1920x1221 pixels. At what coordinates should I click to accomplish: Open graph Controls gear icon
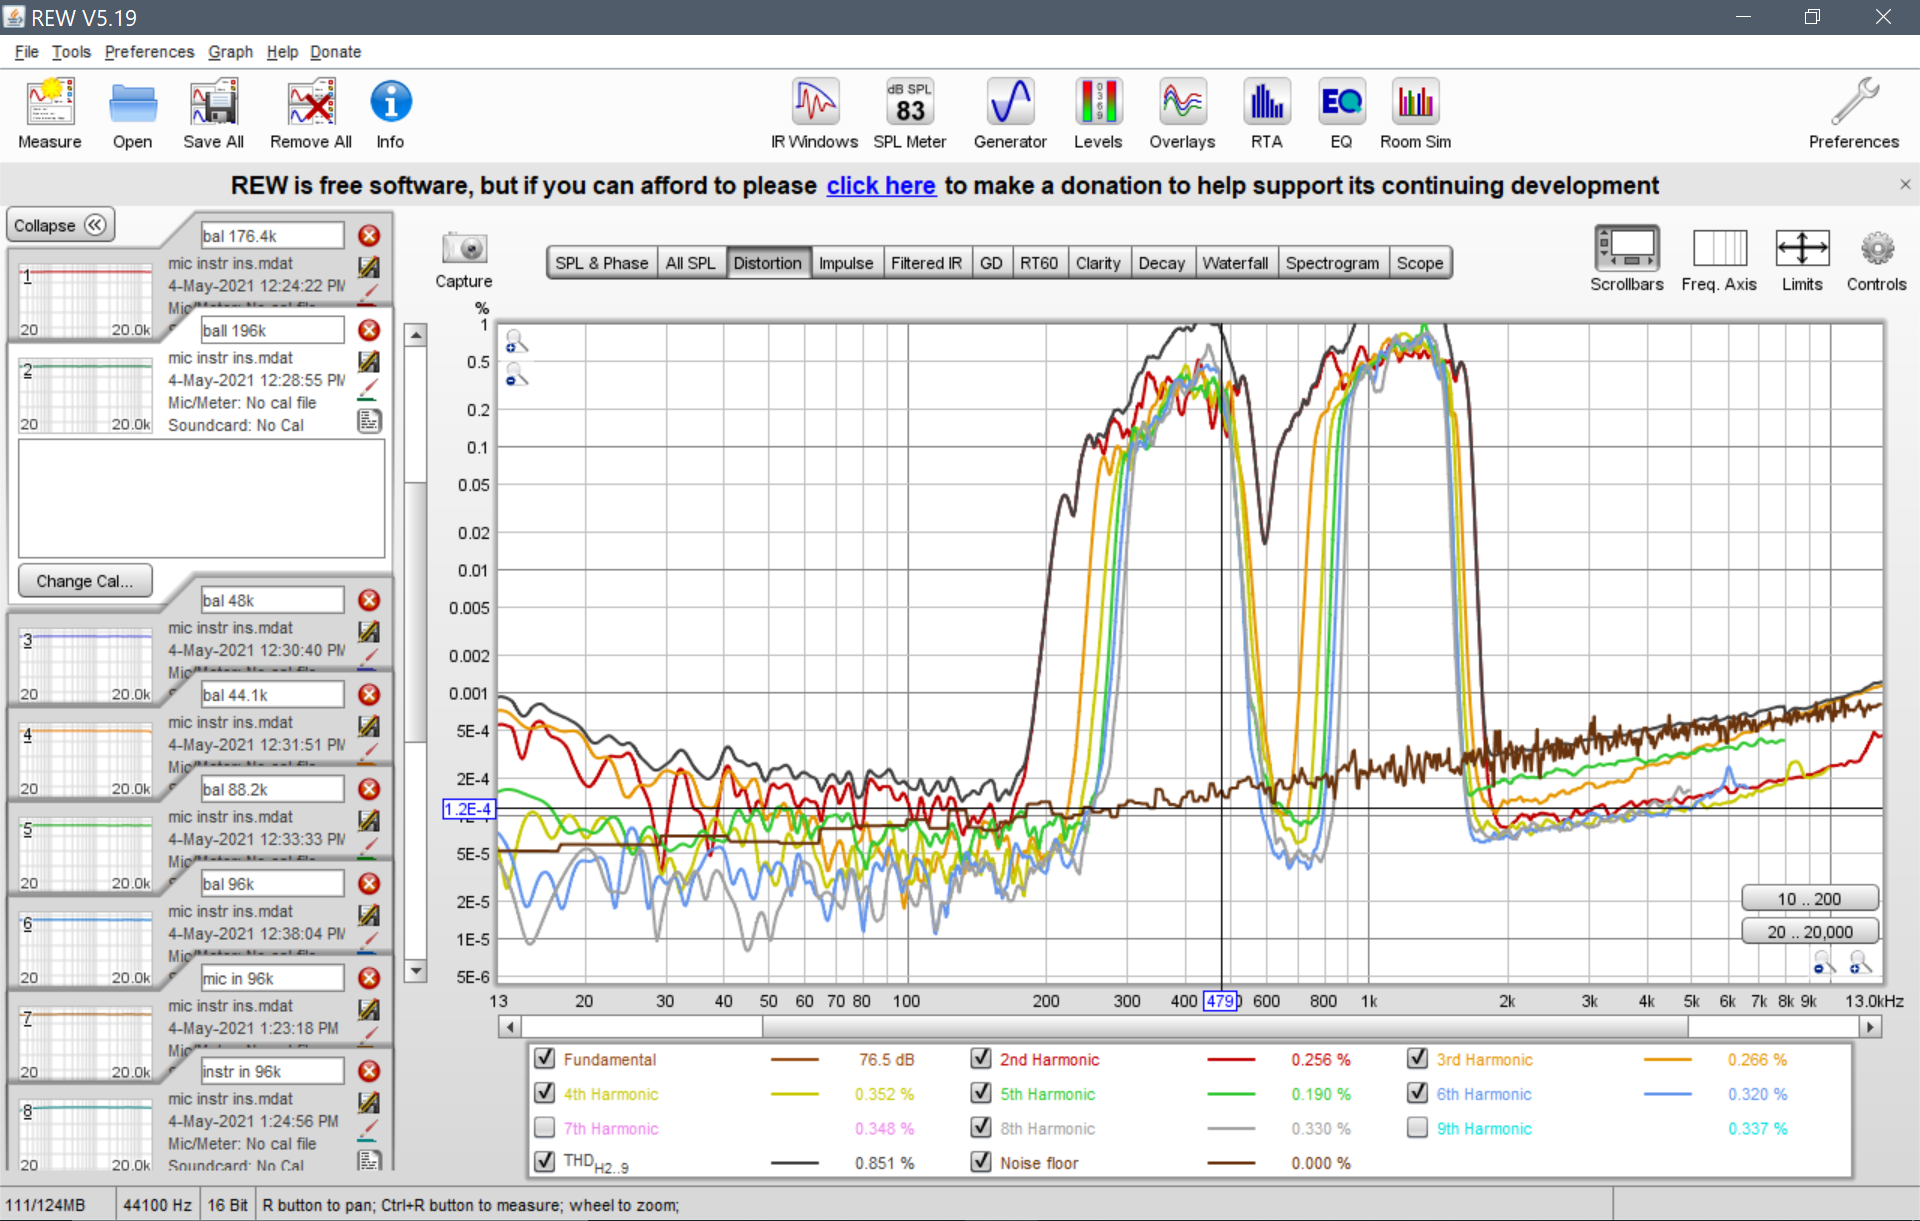(1877, 248)
